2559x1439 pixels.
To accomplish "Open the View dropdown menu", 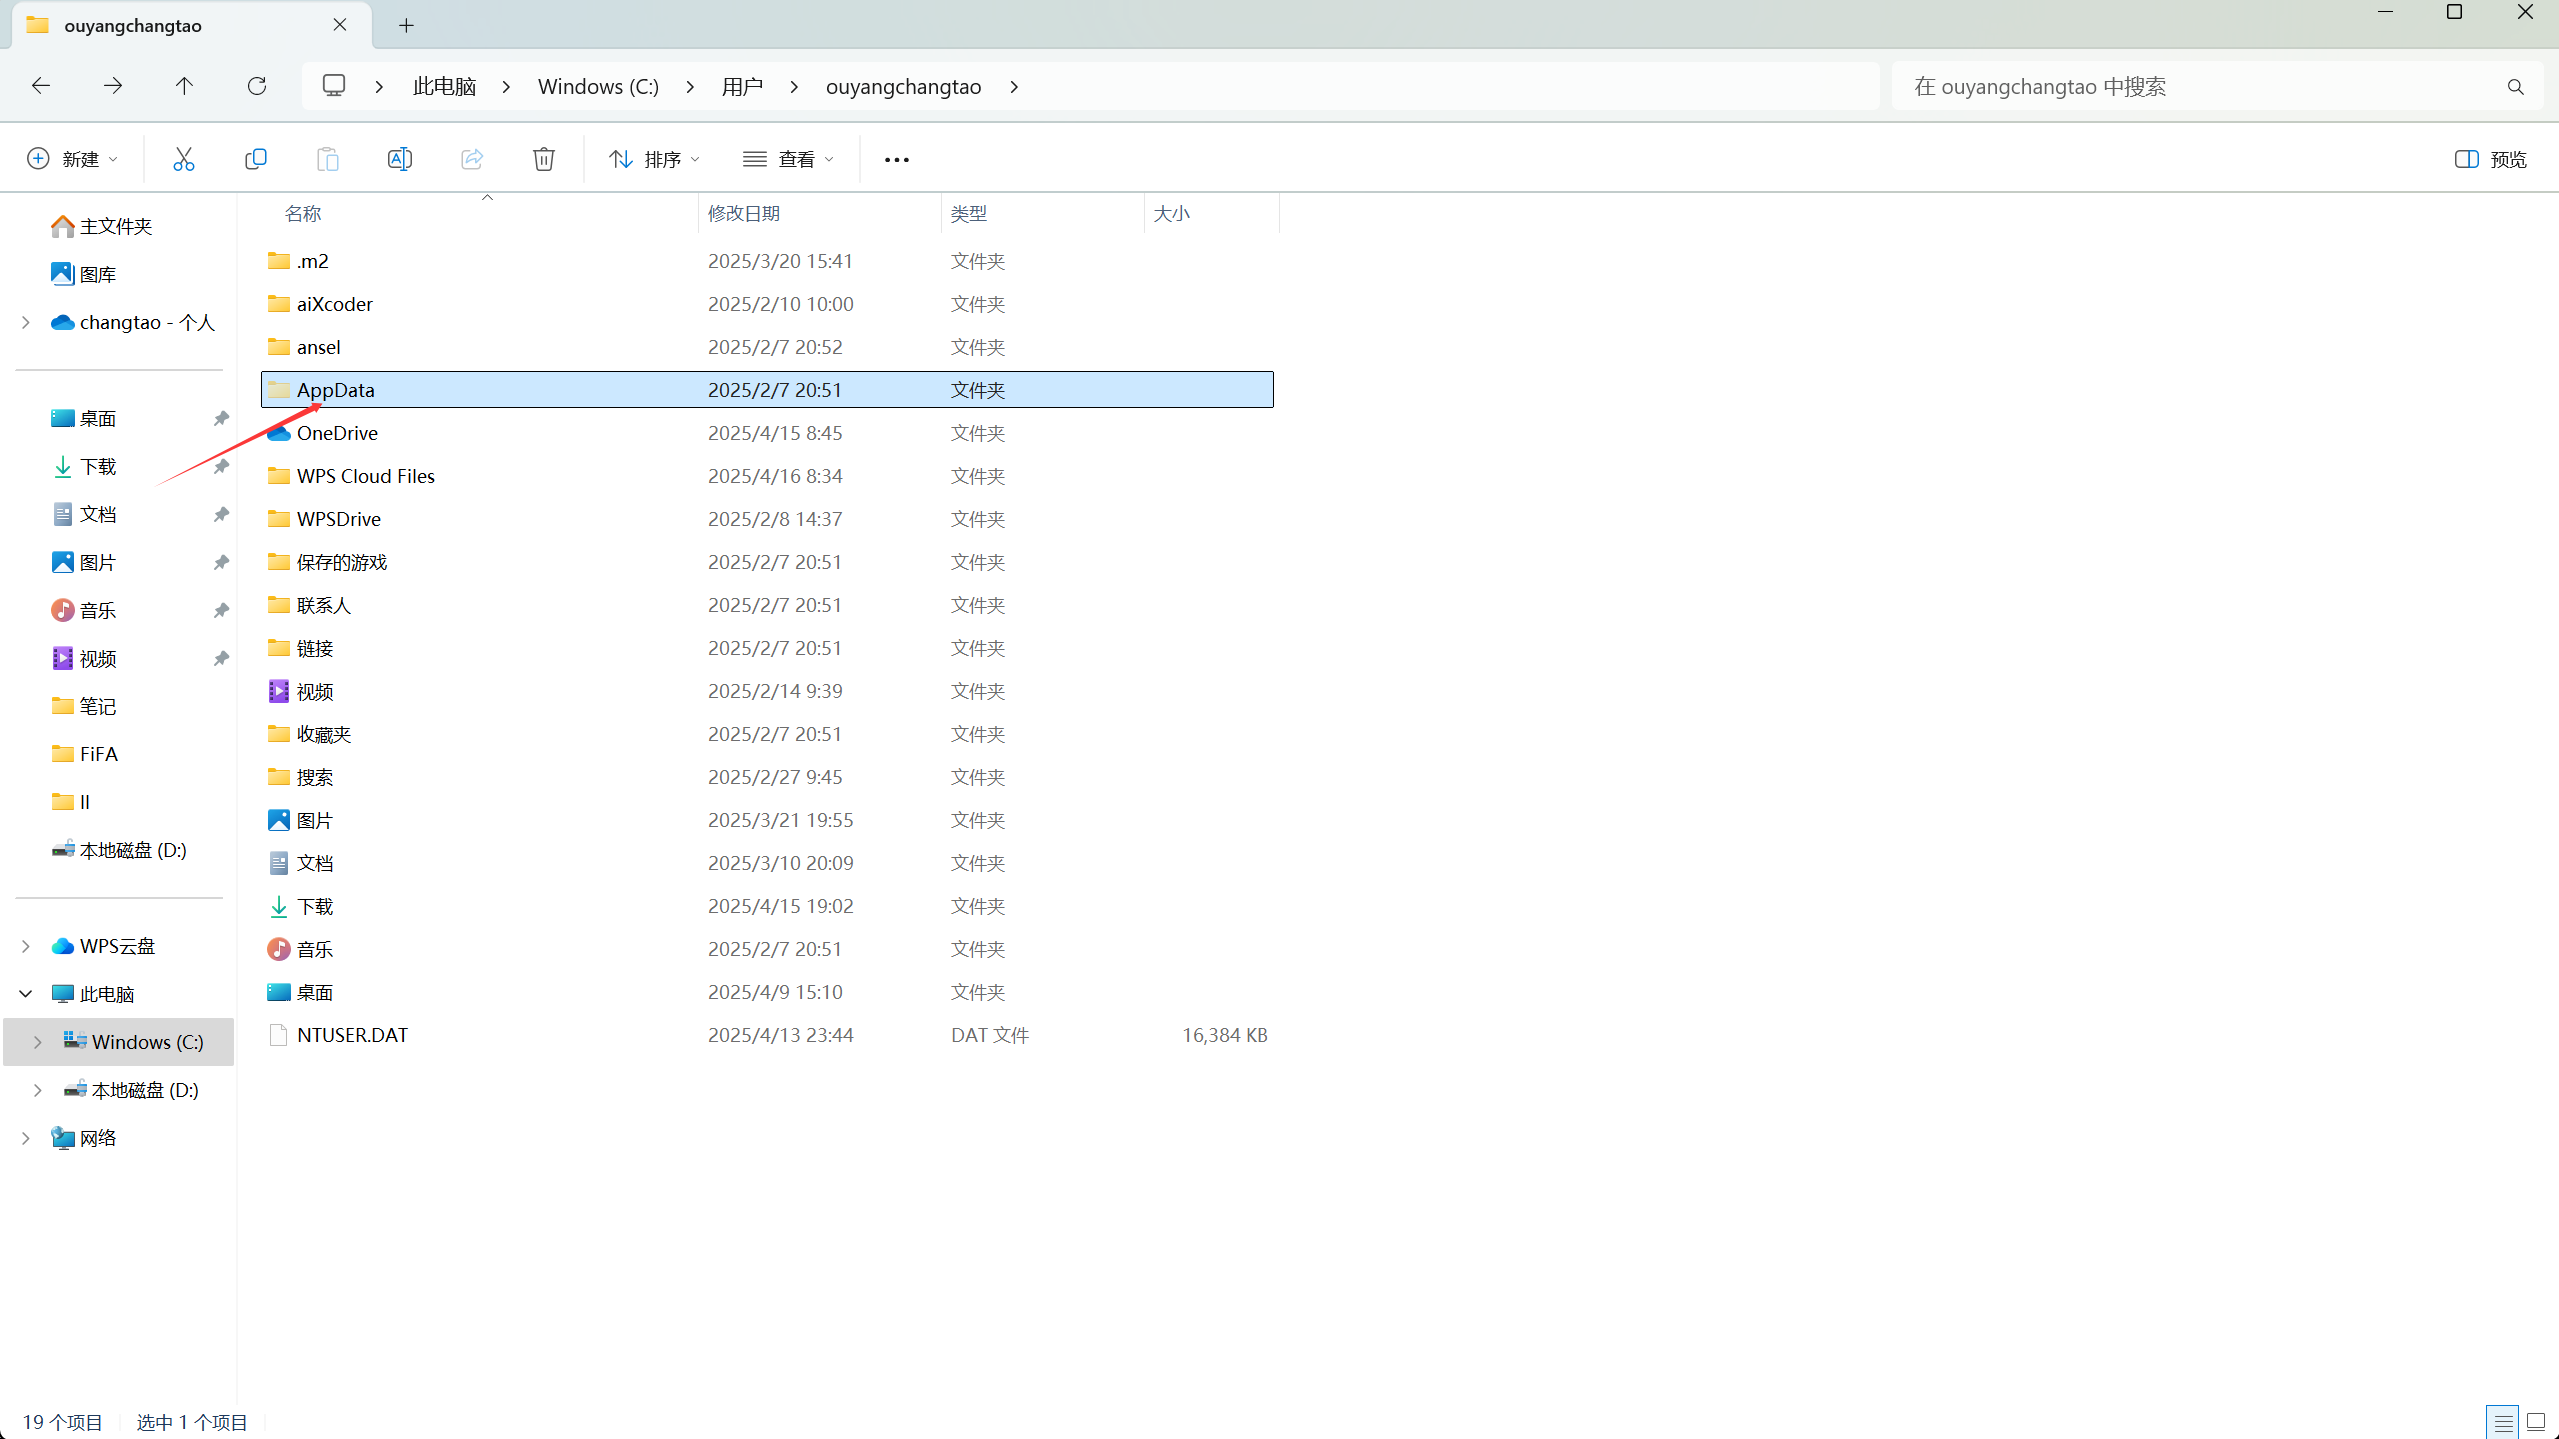I will [x=788, y=159].
